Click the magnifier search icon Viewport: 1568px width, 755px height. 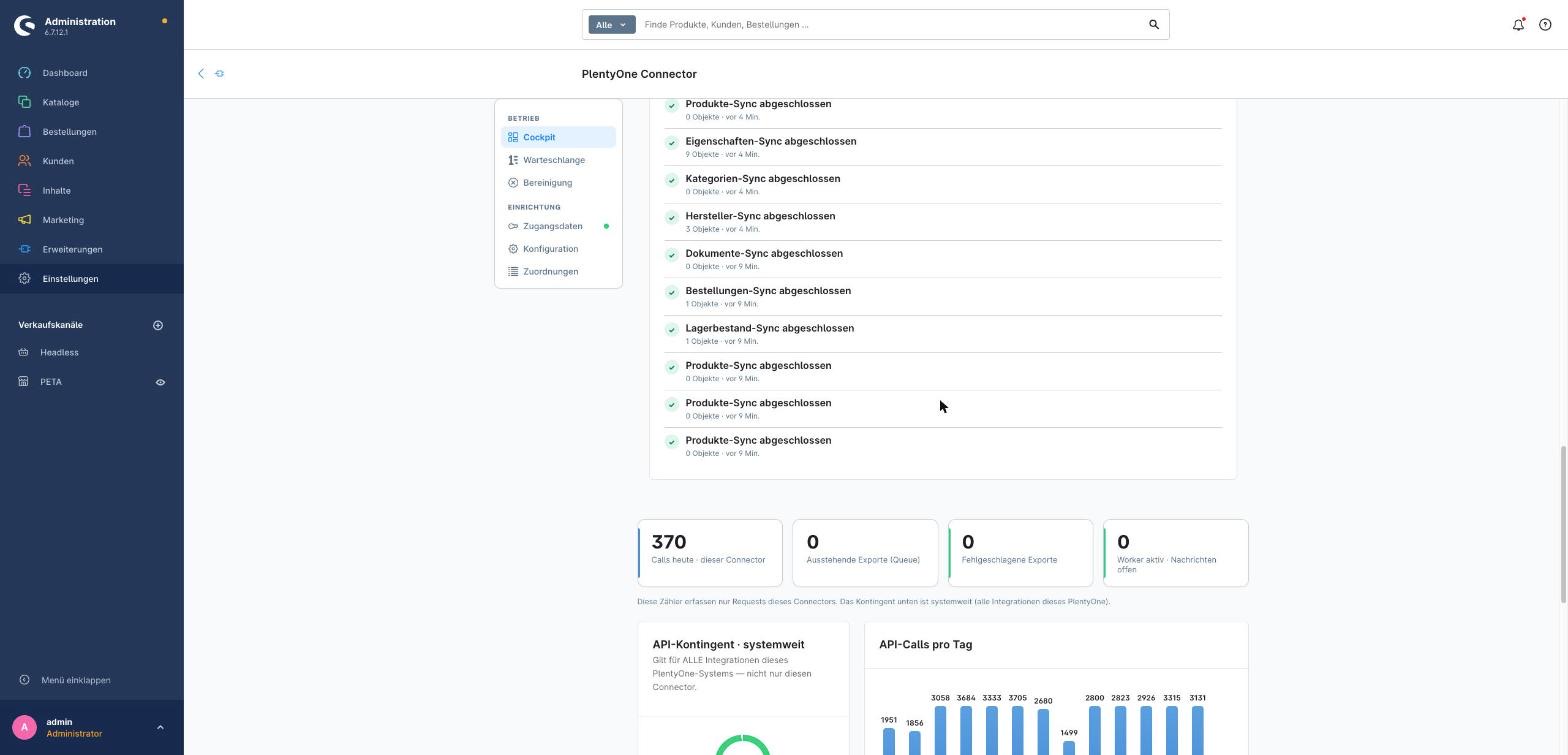coord(1154,25)
